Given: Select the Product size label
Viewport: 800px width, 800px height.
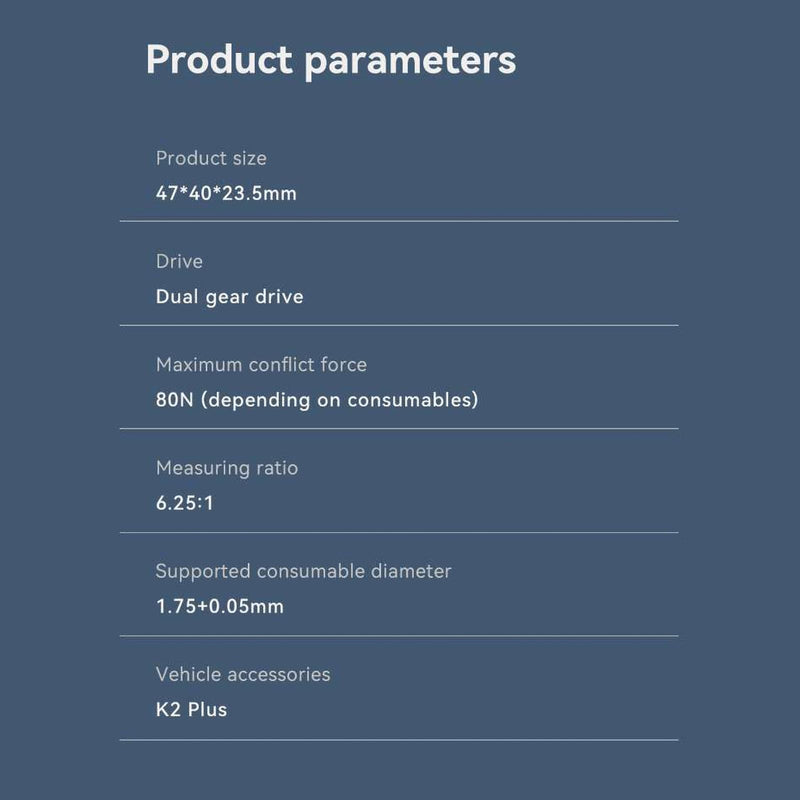Looking at the screenshot, I should click(x=211, y=158).
